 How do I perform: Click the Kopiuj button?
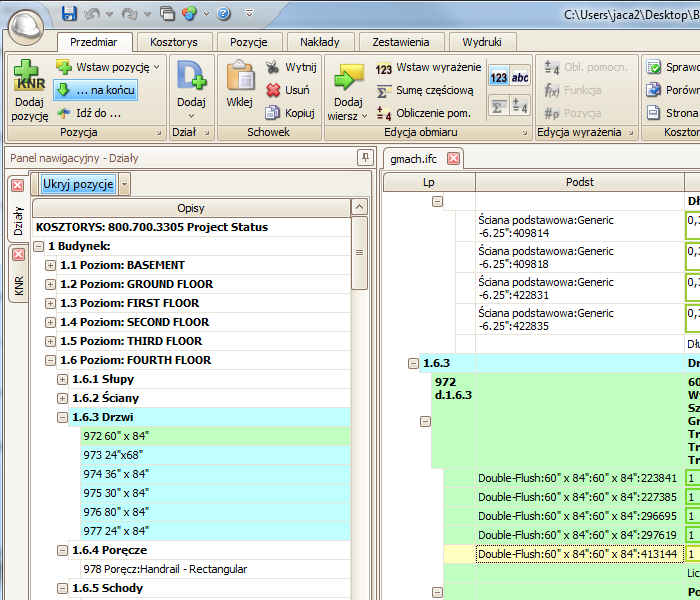coord(290,113)
